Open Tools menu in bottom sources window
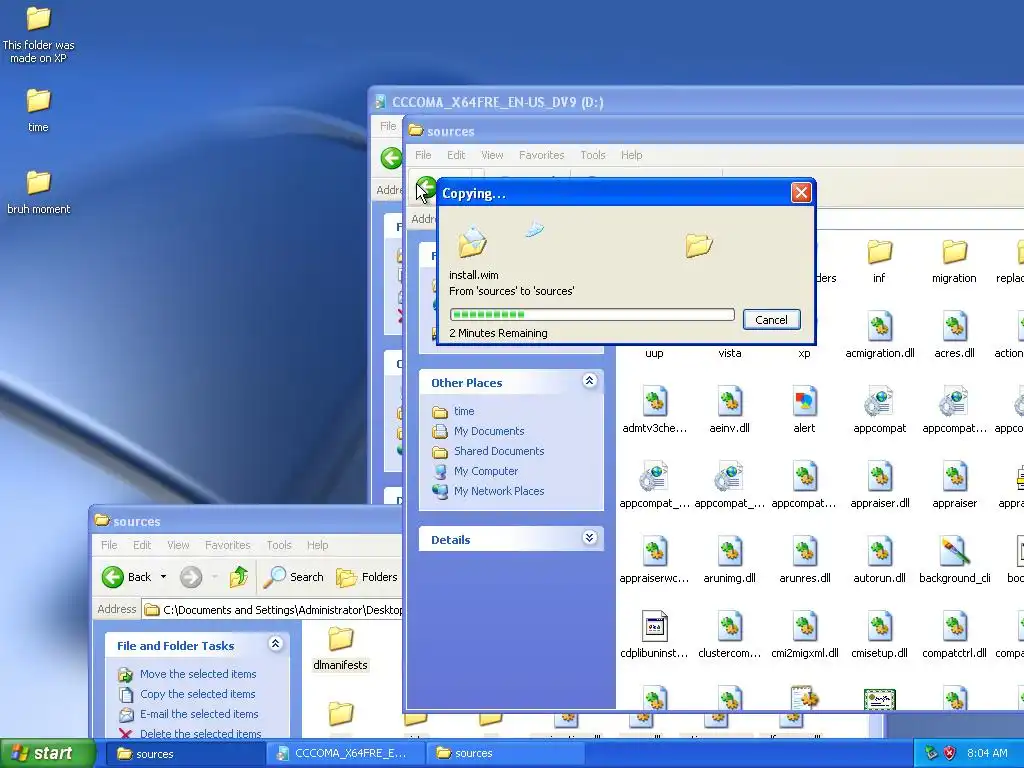Viewport: 1024px width, 768px height. point(279,545)
